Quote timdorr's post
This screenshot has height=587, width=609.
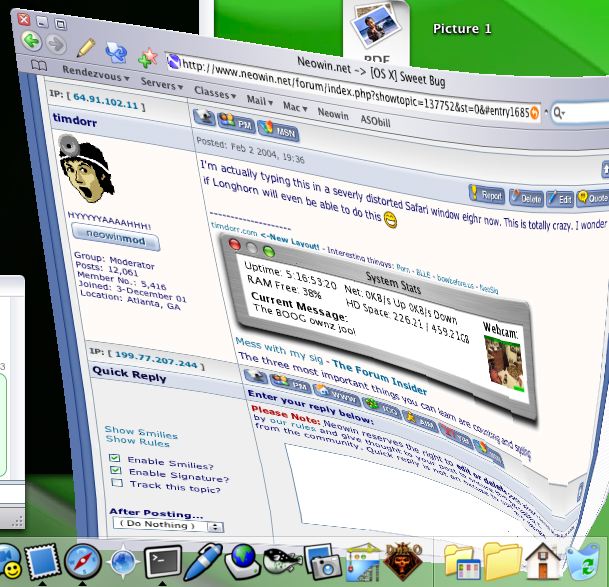tap(593, 198)
